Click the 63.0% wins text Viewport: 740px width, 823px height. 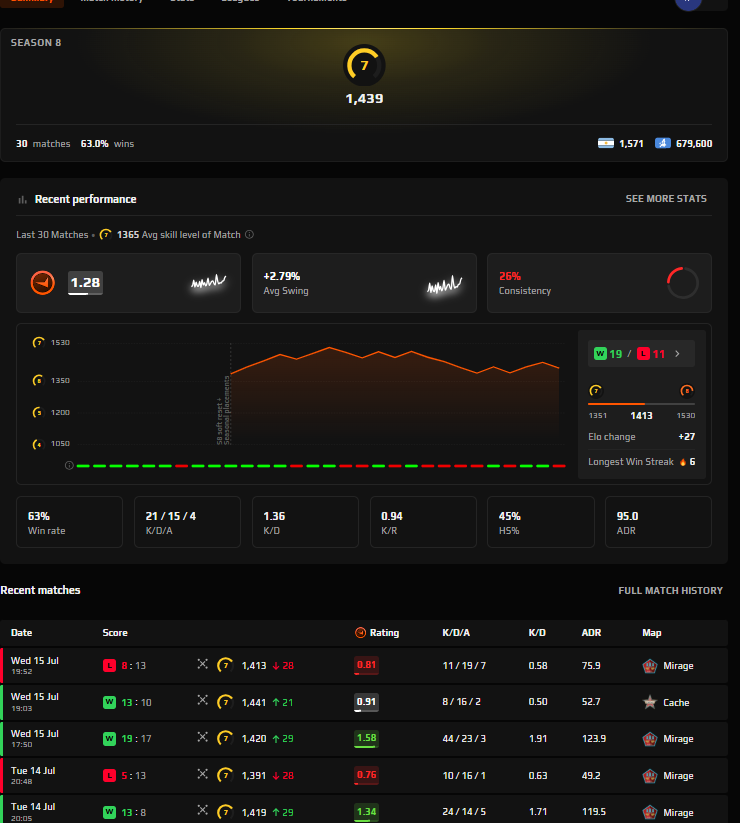[x=107, y=144]
